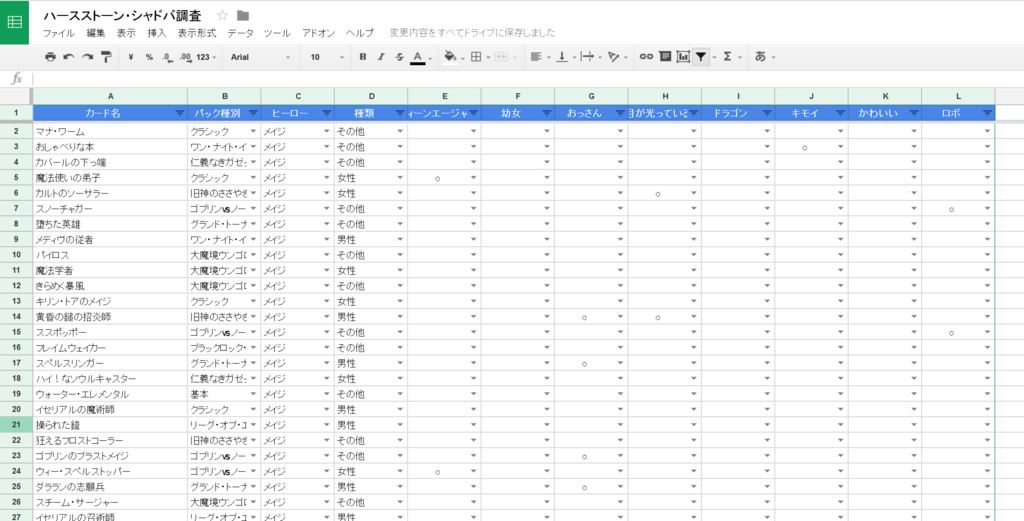
Task: Click the formula bar input
Action: pyautogui.click(x=526, y=78)
